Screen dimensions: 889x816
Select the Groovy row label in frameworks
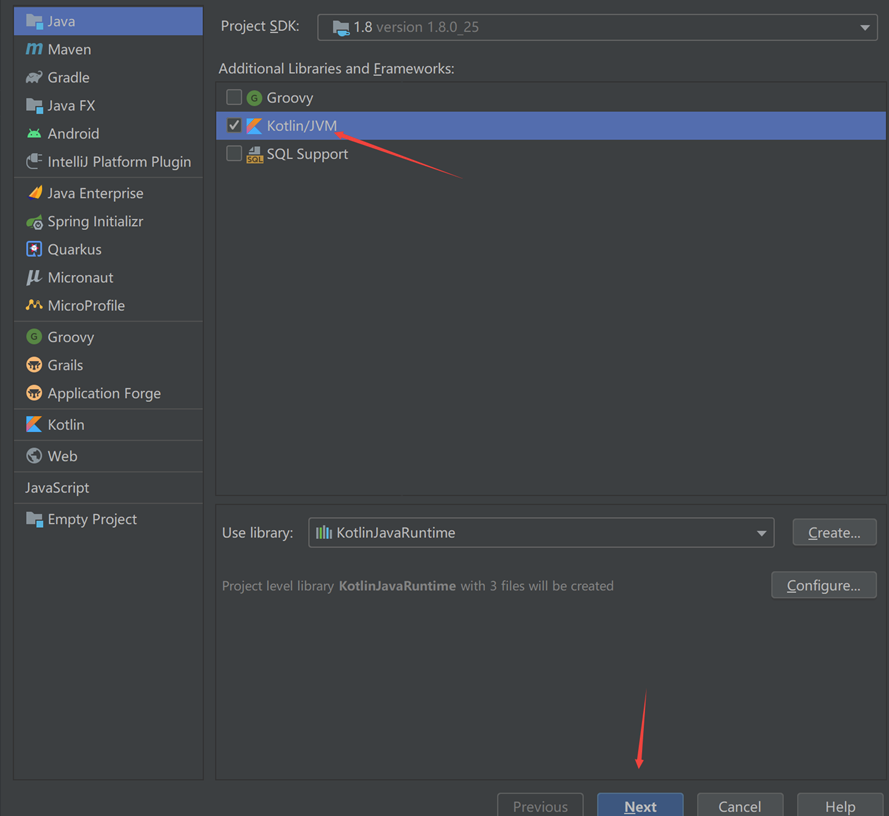coord(290,98)
